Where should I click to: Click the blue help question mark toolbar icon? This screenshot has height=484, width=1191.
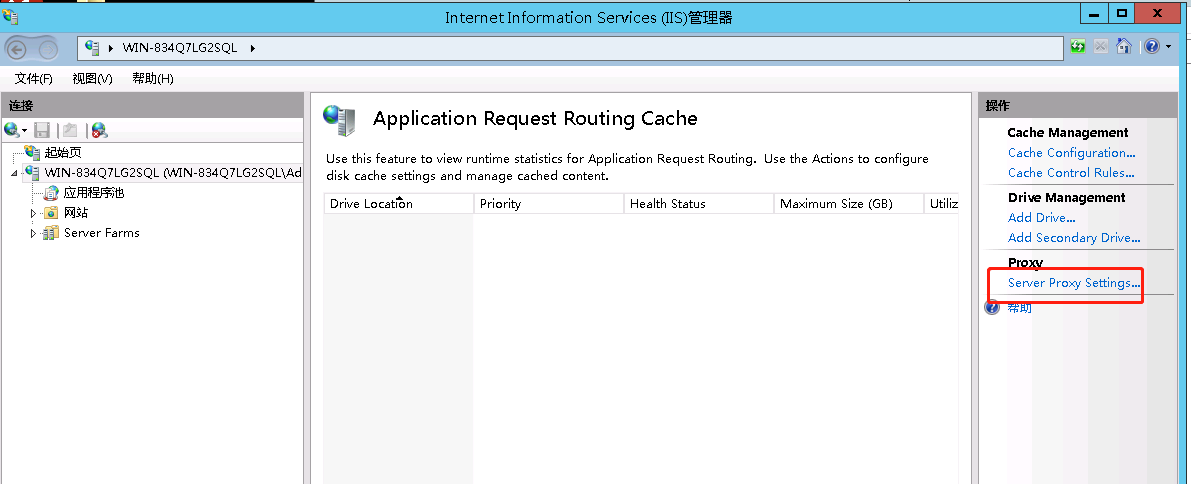click(1151, 46)
